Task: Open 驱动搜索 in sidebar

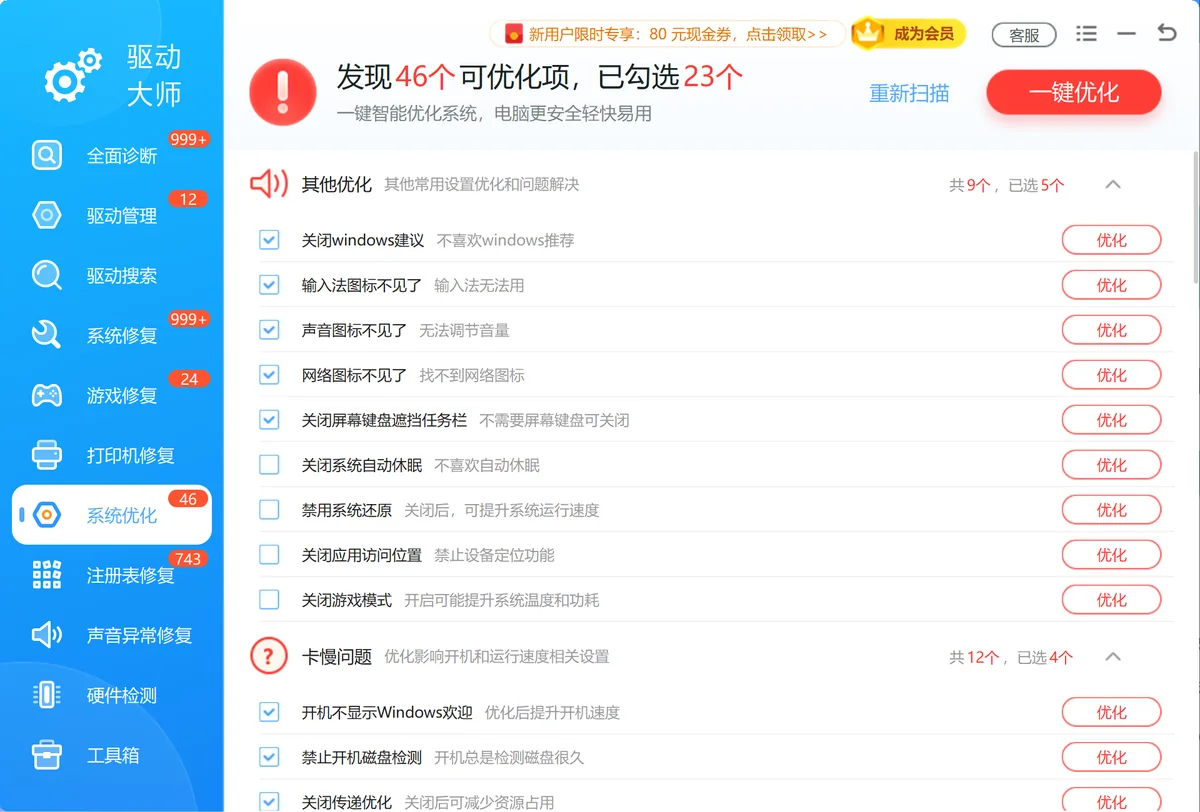Action: (x=112, y=275)
